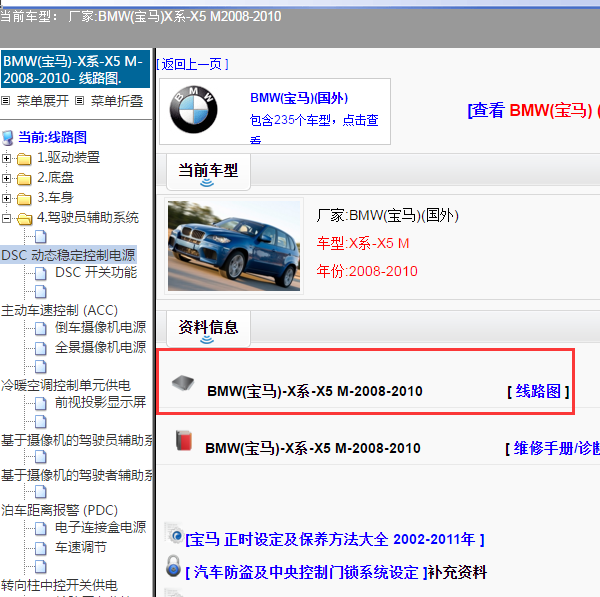Select 转向柱中控开关供电 in the tree
Image resolution: width=600 pixels, height=597 pixels.
[x=59, y=585]
